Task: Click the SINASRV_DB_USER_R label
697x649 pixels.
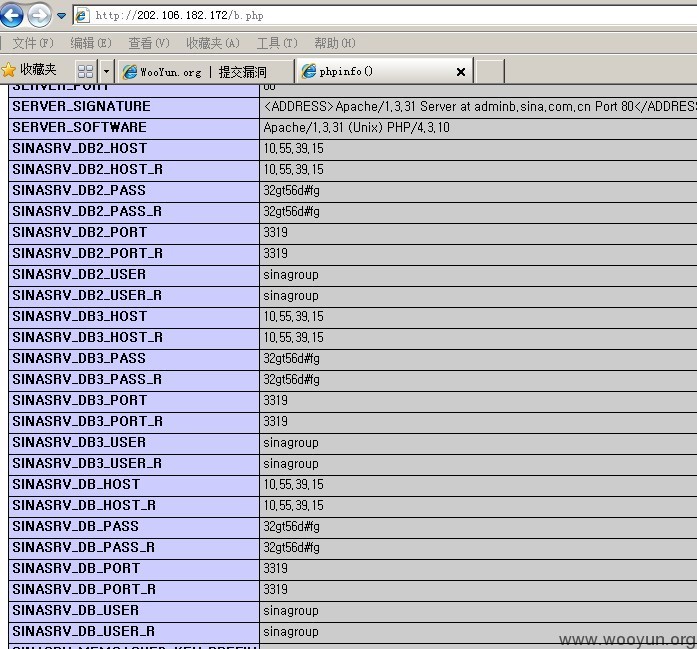Action: click(84, 631)
